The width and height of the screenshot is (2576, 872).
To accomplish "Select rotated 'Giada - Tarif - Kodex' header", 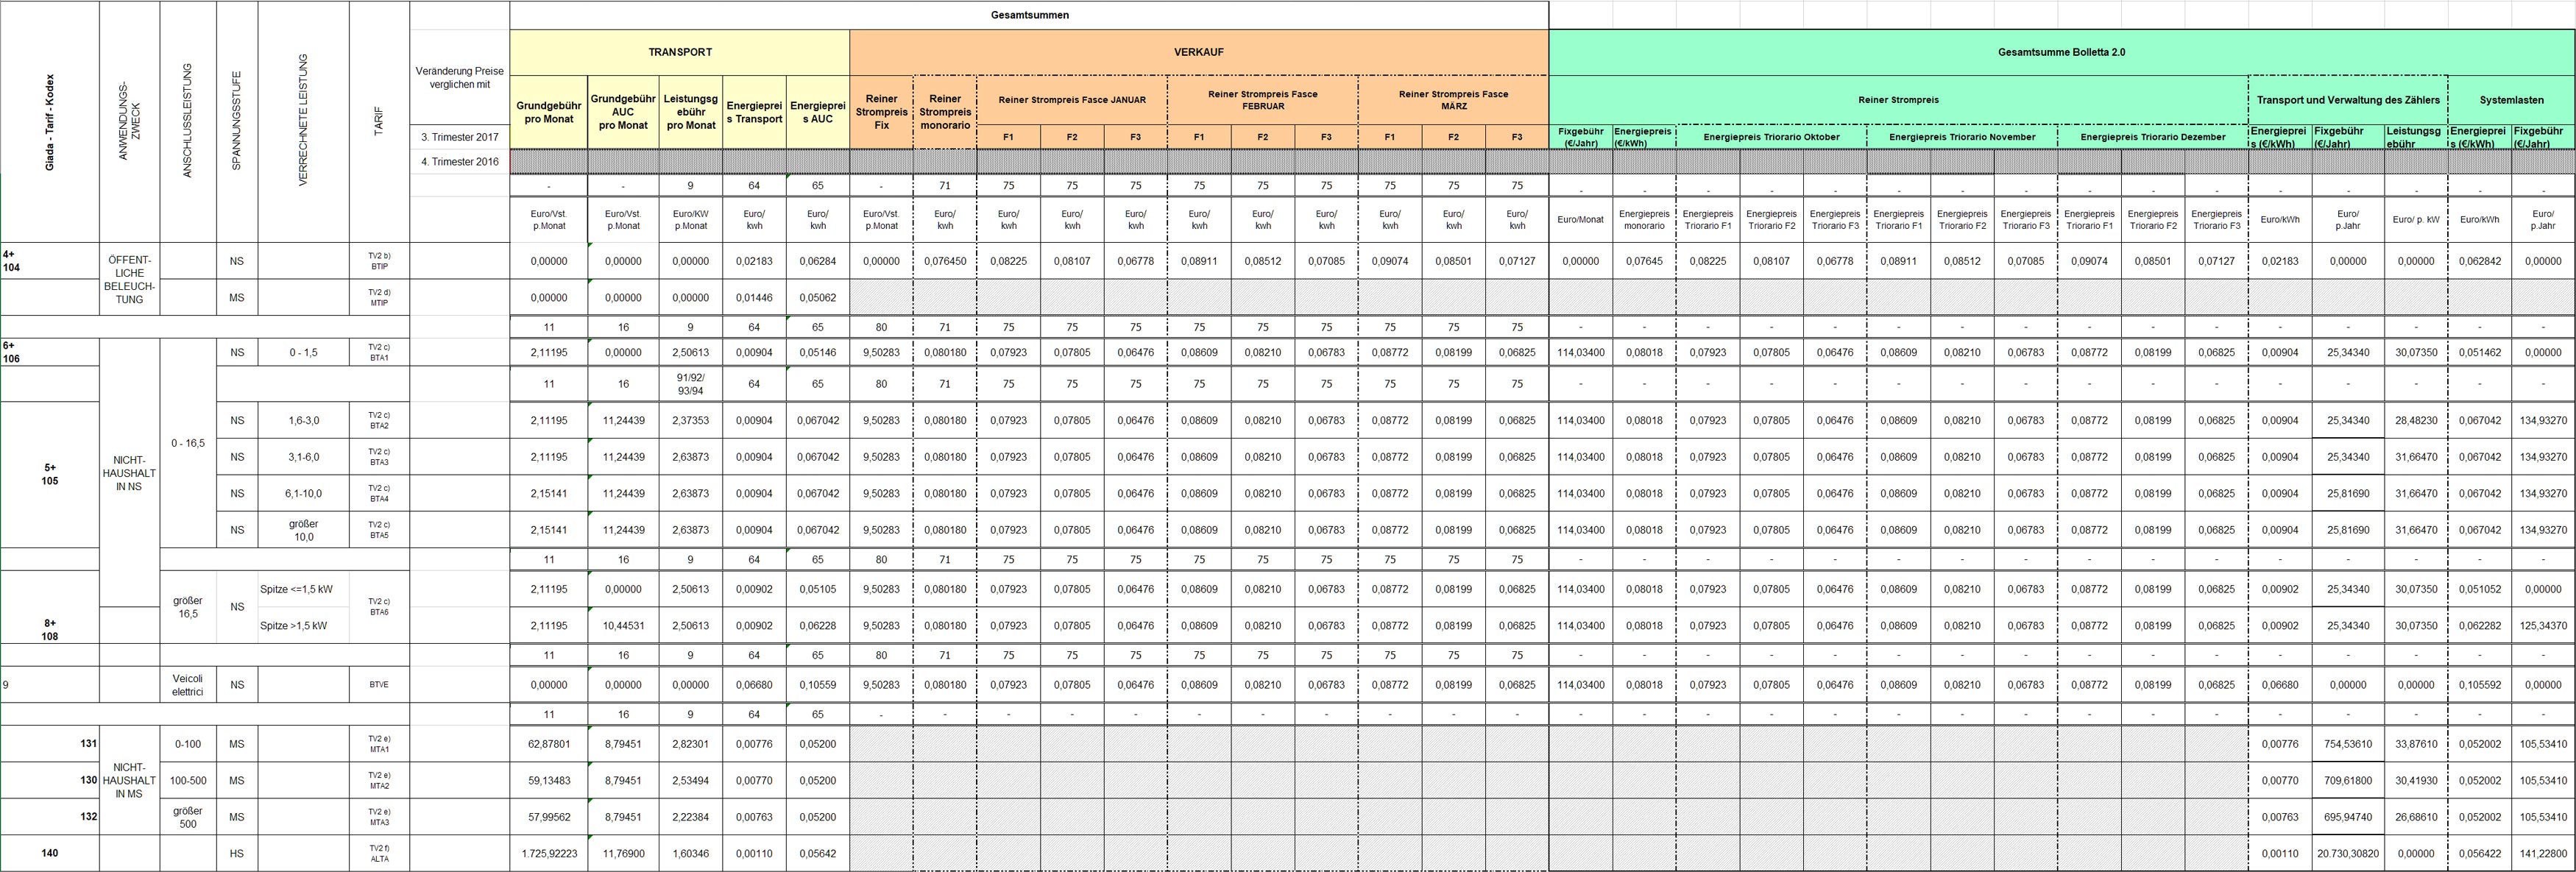I will point(50,122).
